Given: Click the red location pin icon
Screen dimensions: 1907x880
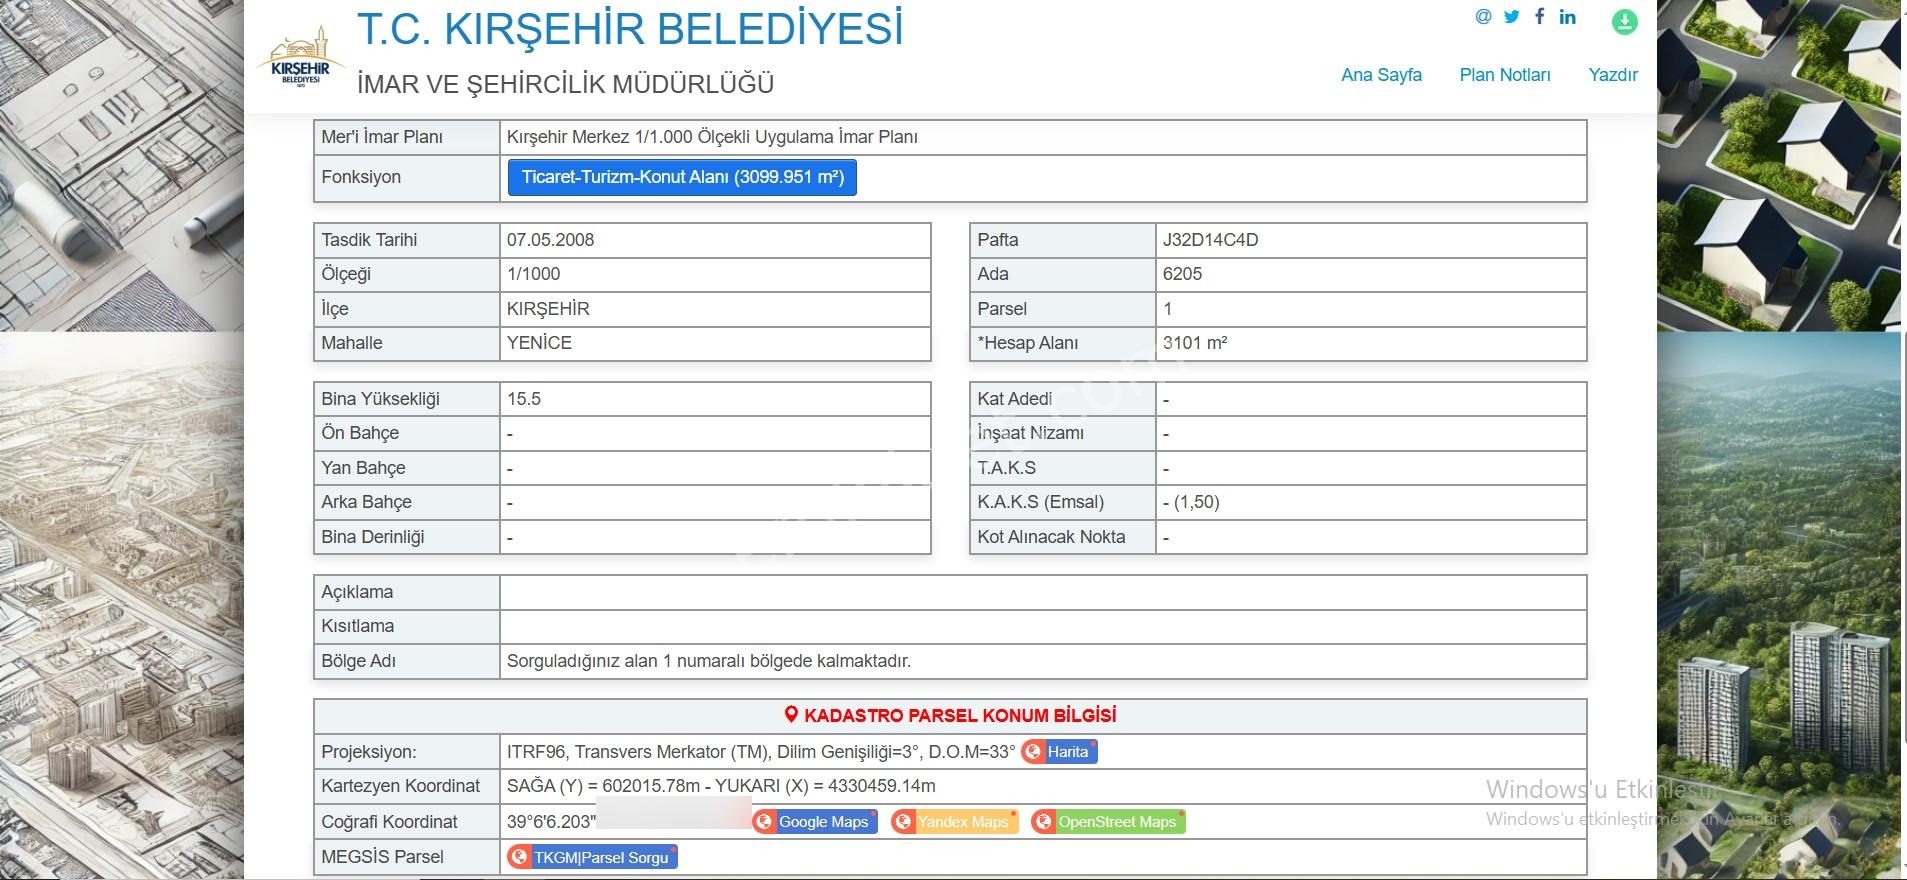Looking at the screenshot, I should (791, 715).
